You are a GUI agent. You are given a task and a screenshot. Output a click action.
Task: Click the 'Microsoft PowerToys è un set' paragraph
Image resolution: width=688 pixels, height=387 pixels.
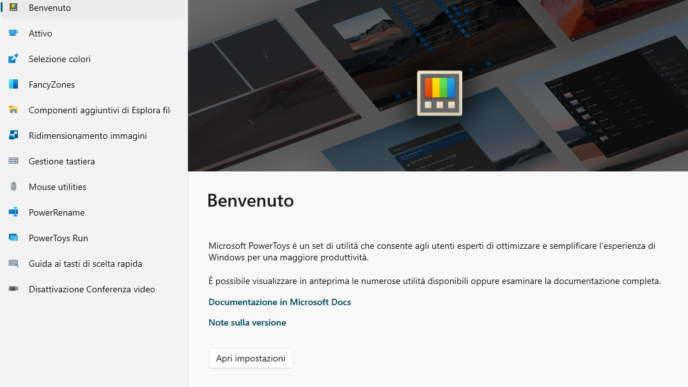pyautogui.click(x=432, y=251)
